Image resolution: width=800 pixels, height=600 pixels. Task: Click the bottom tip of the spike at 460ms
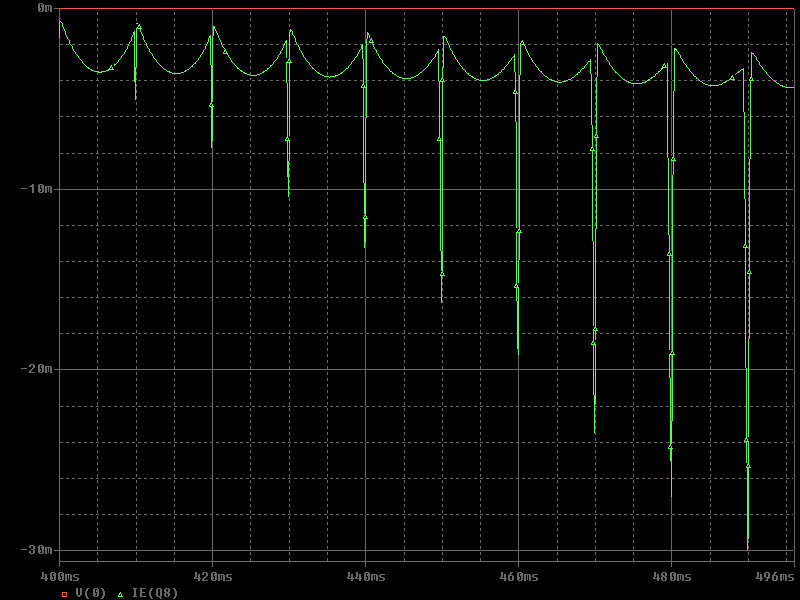click(x=518, y=353)
